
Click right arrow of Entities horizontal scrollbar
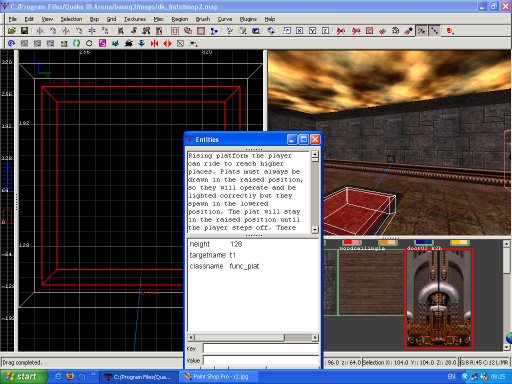(315, 338)
